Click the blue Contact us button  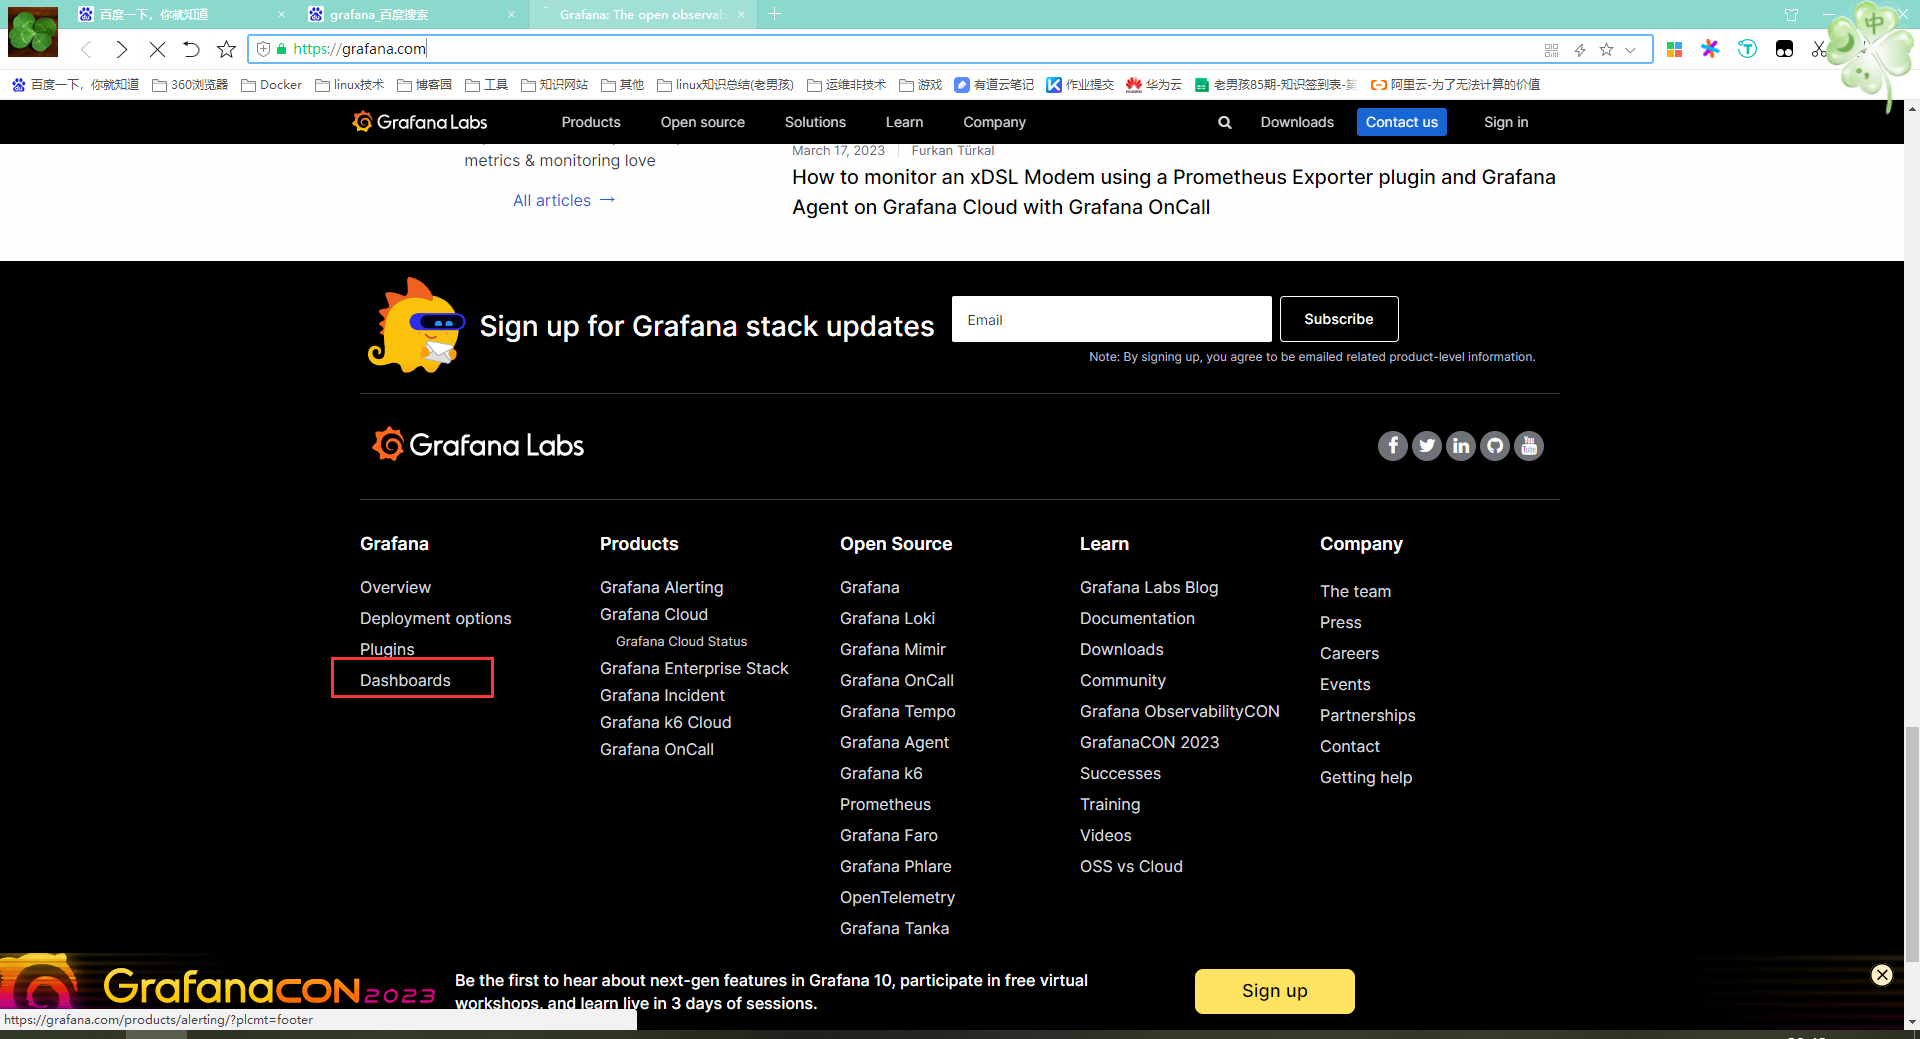[1402, 122]
